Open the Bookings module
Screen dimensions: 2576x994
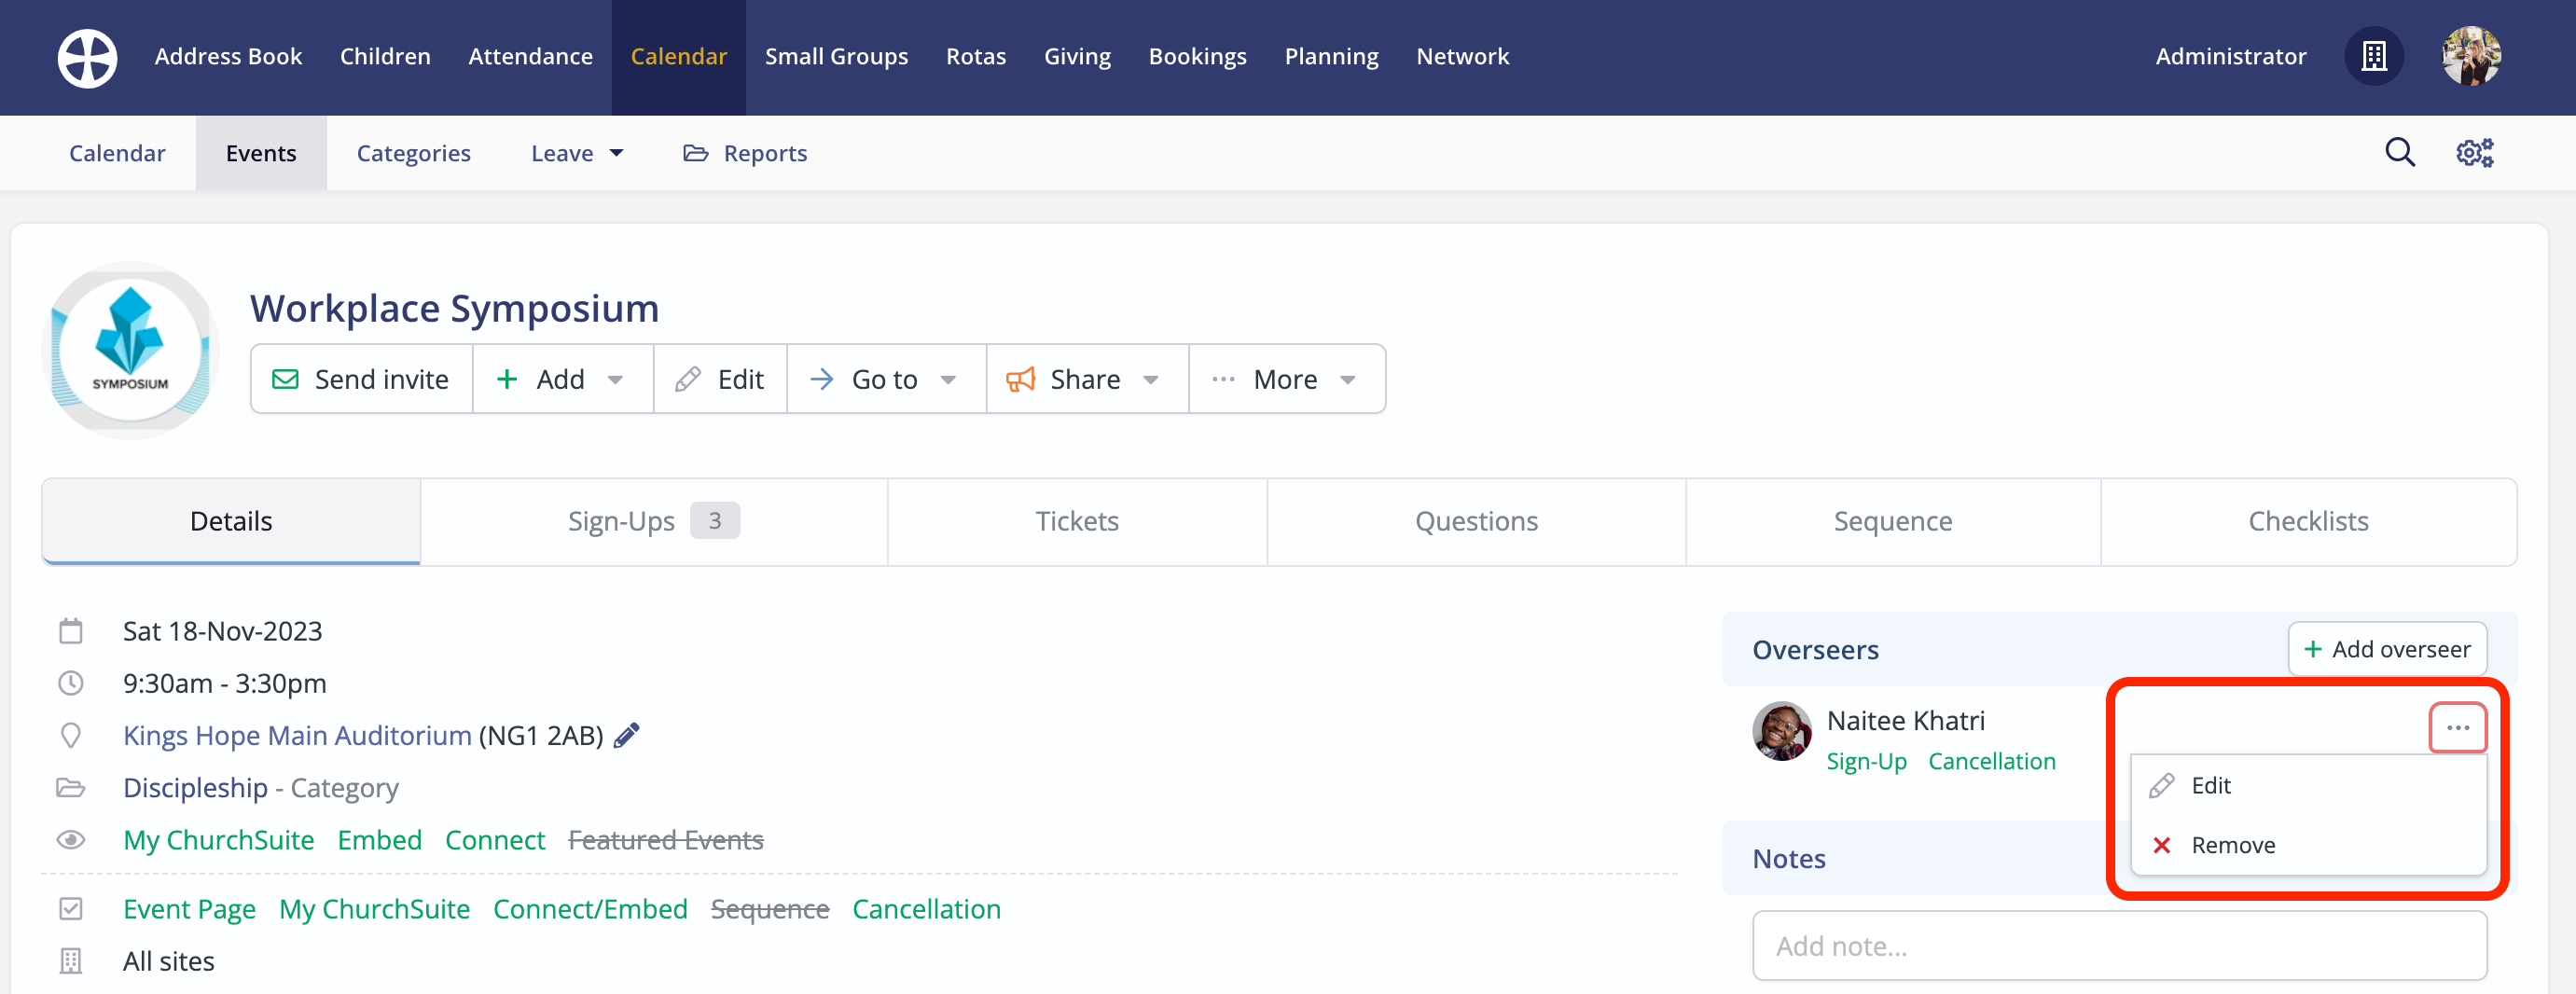click(x=1198, y=57)
